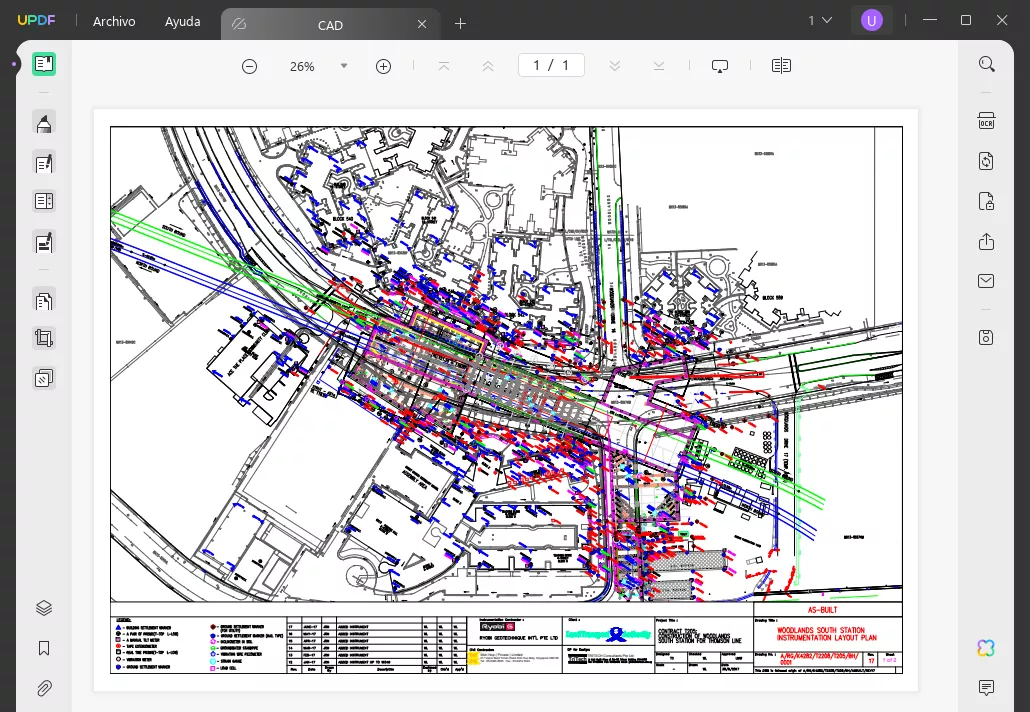
Task: Jump to the first page
Action: coord(444,66)
